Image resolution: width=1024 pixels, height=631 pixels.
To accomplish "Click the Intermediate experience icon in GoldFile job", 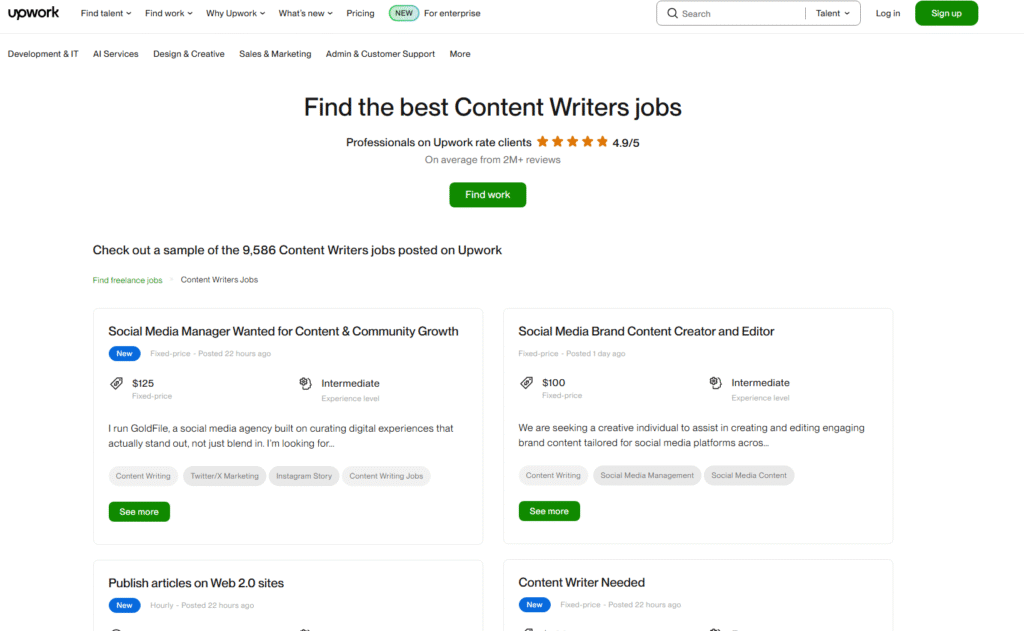I will [305, 383].
